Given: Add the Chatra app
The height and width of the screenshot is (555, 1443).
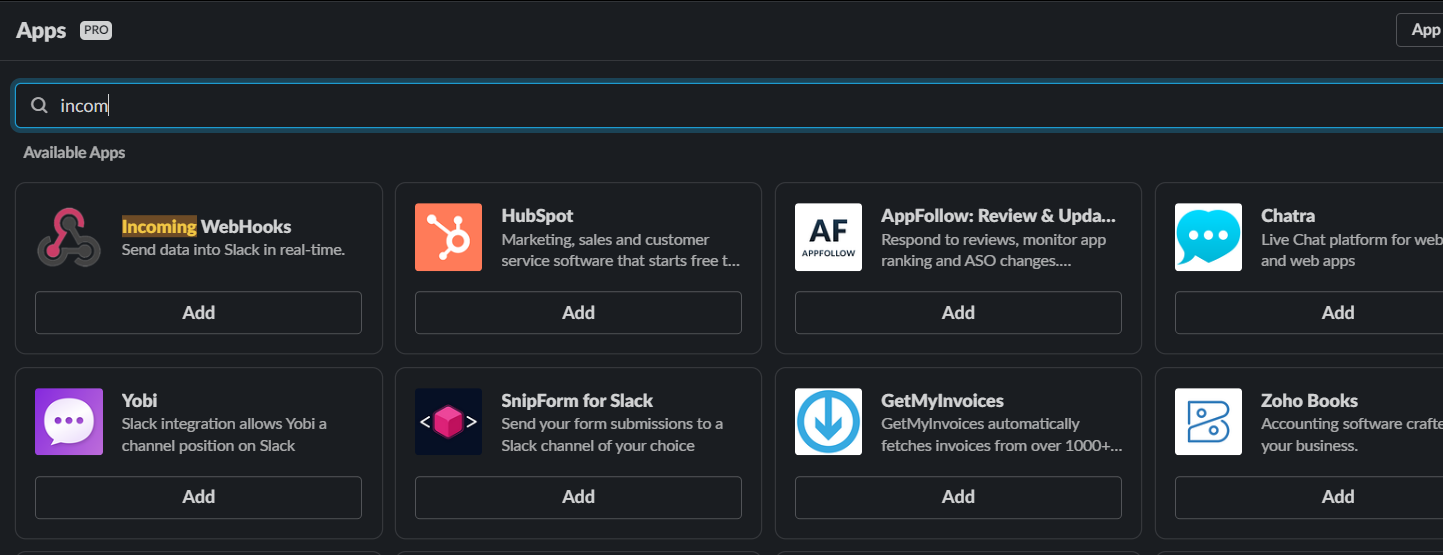Looking at the screenshot, I should (x=1309, y=312).
